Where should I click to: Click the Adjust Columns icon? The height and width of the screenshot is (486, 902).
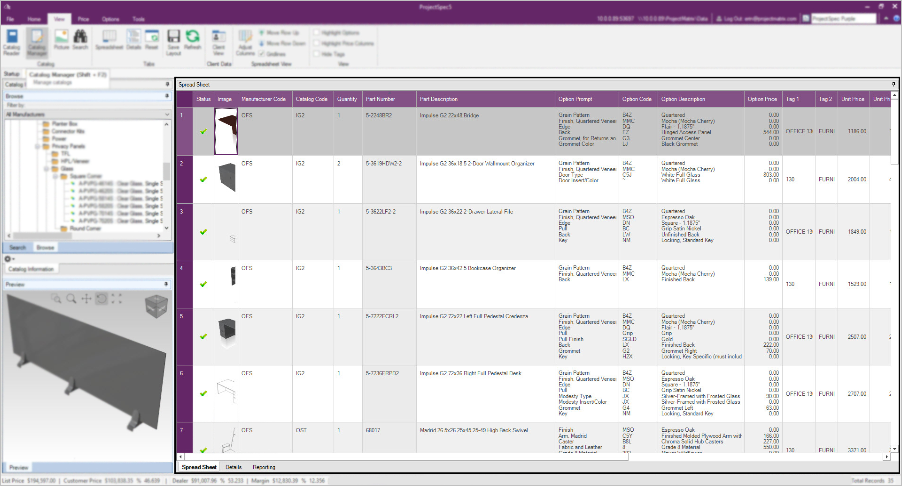click(x=245, y=43)
